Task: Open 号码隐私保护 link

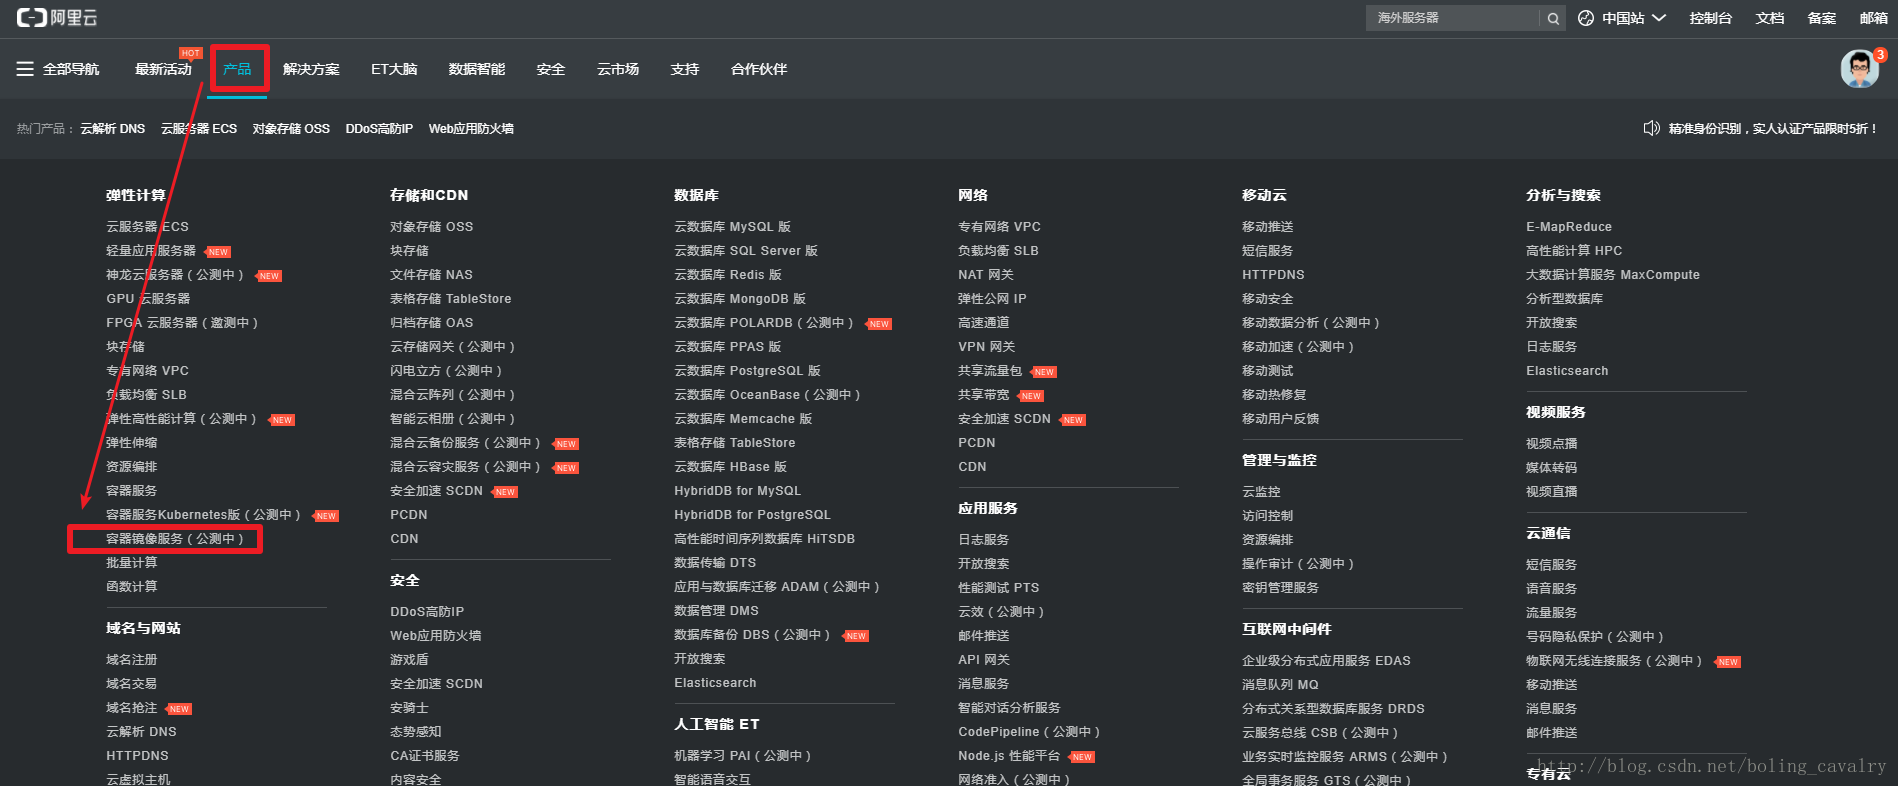Action: coord(1595,637)
